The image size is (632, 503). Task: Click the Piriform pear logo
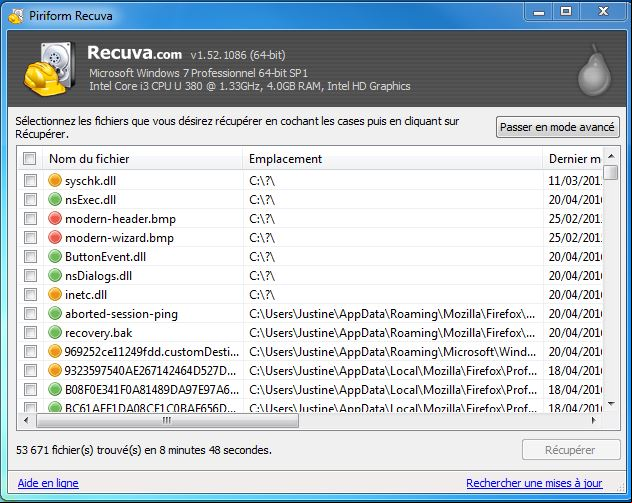[595, 70]
